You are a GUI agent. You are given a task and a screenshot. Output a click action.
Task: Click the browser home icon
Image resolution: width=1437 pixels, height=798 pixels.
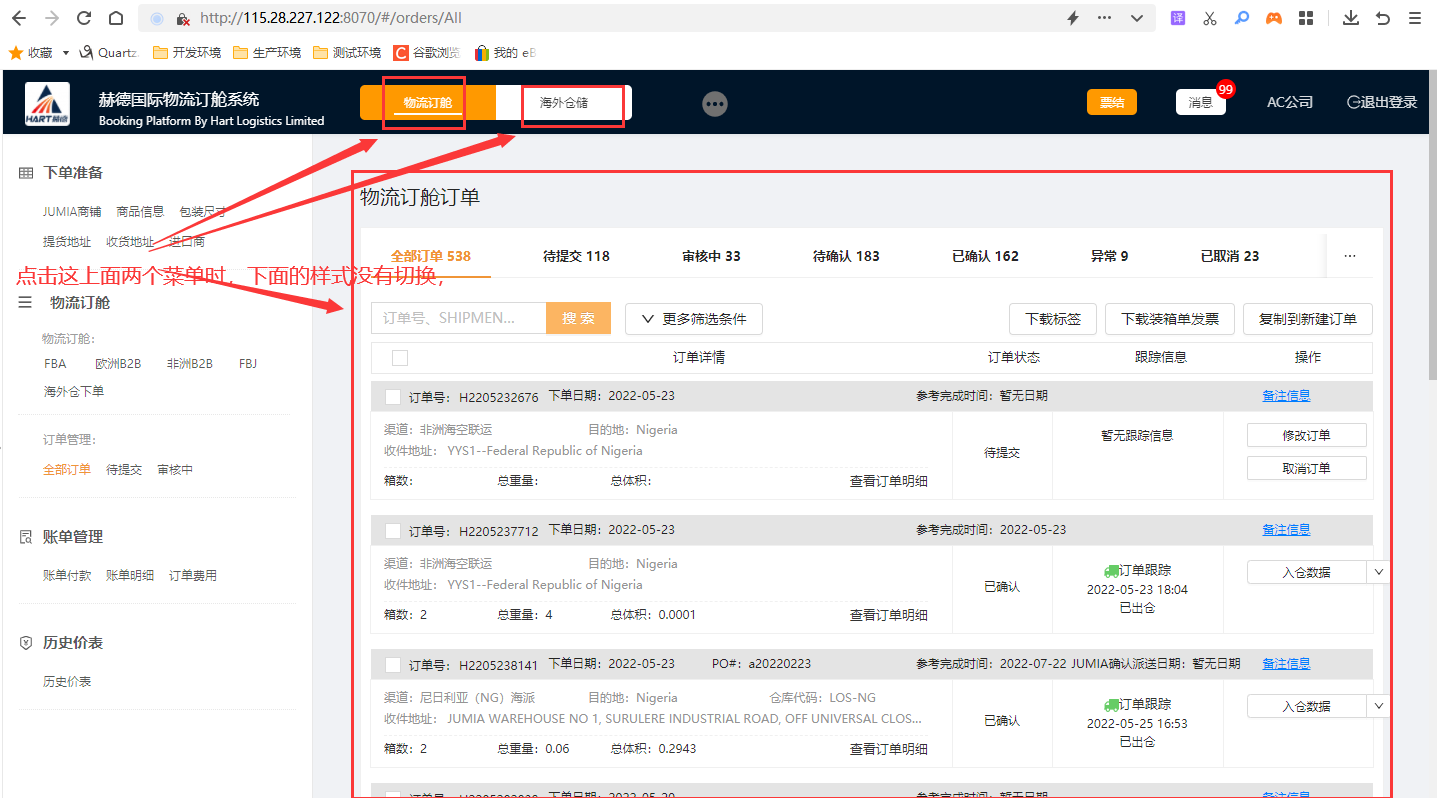click(x=116, y=18)
